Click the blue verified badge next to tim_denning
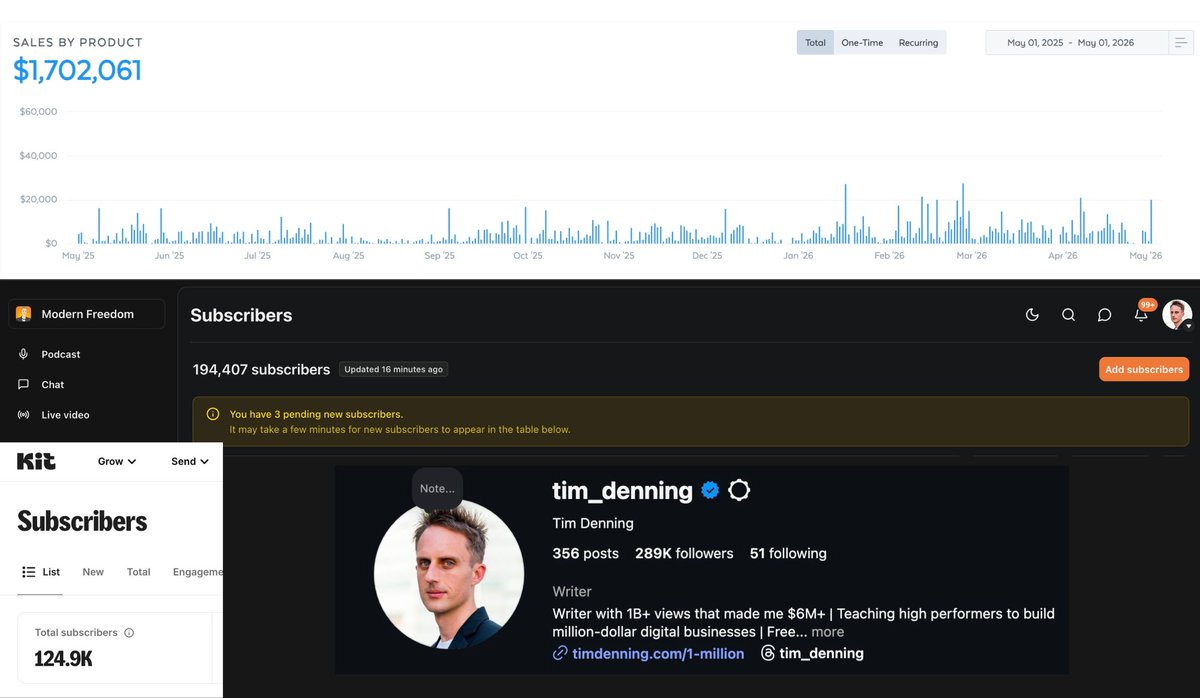This screenshot has width=1200, height=698. coord(710,491)
